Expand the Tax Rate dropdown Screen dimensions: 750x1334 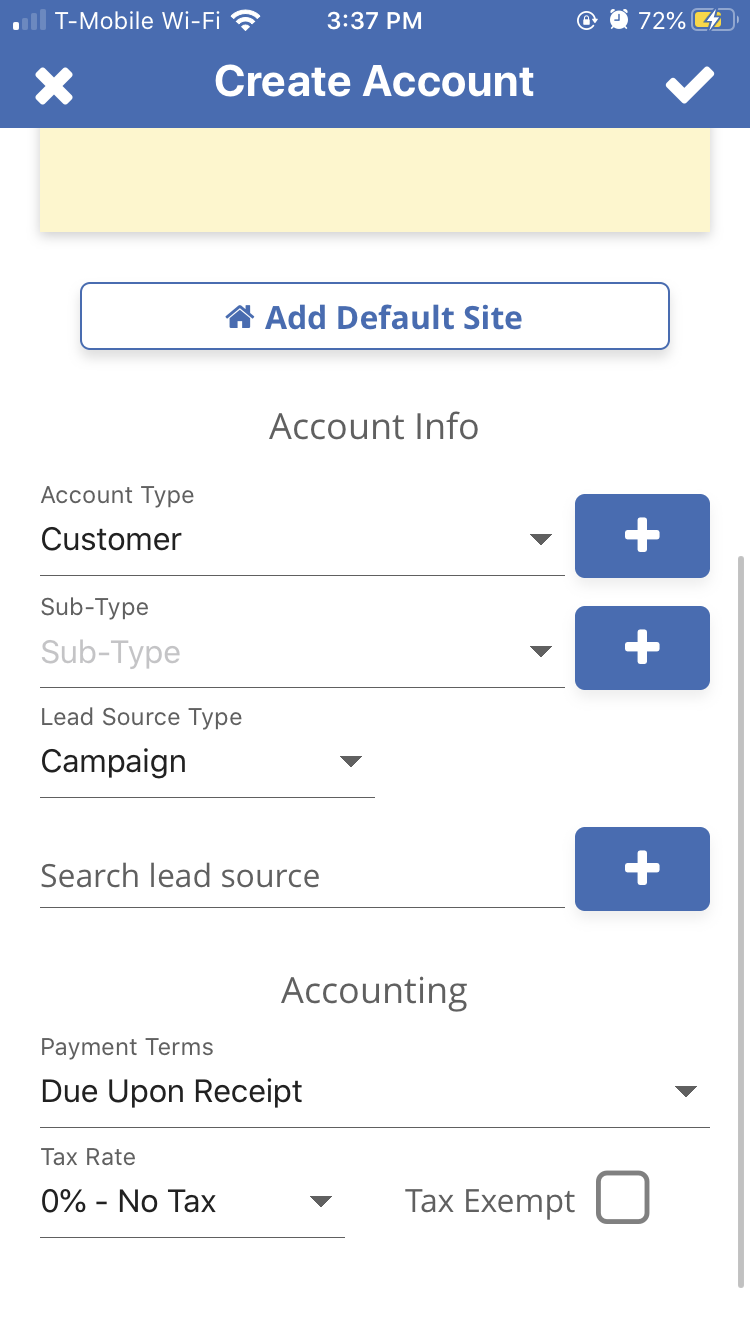click(191, 1201)
